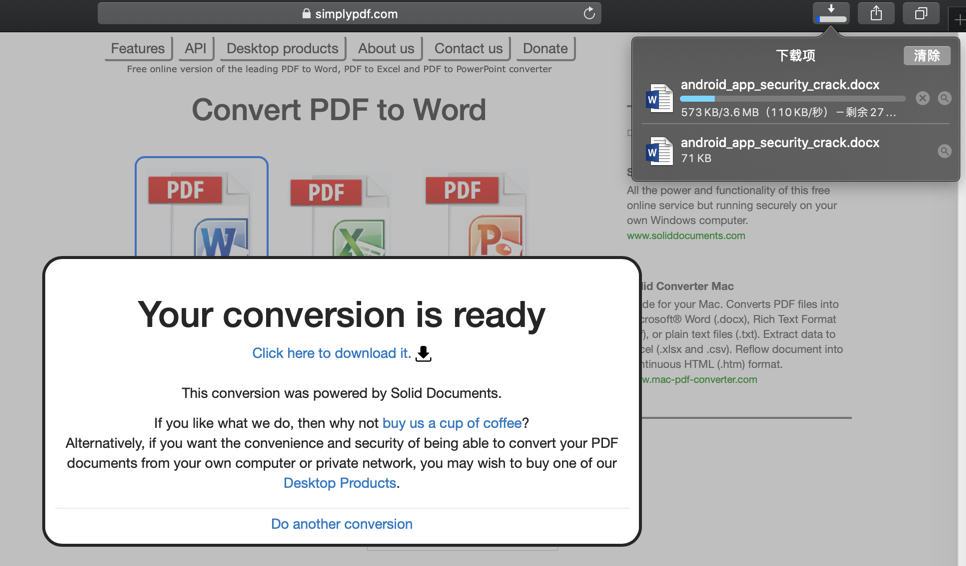Click the '573 KB/3.6 MB' download status text
Image resolution: width=966 pixels, height=566 pixels.
789,112
